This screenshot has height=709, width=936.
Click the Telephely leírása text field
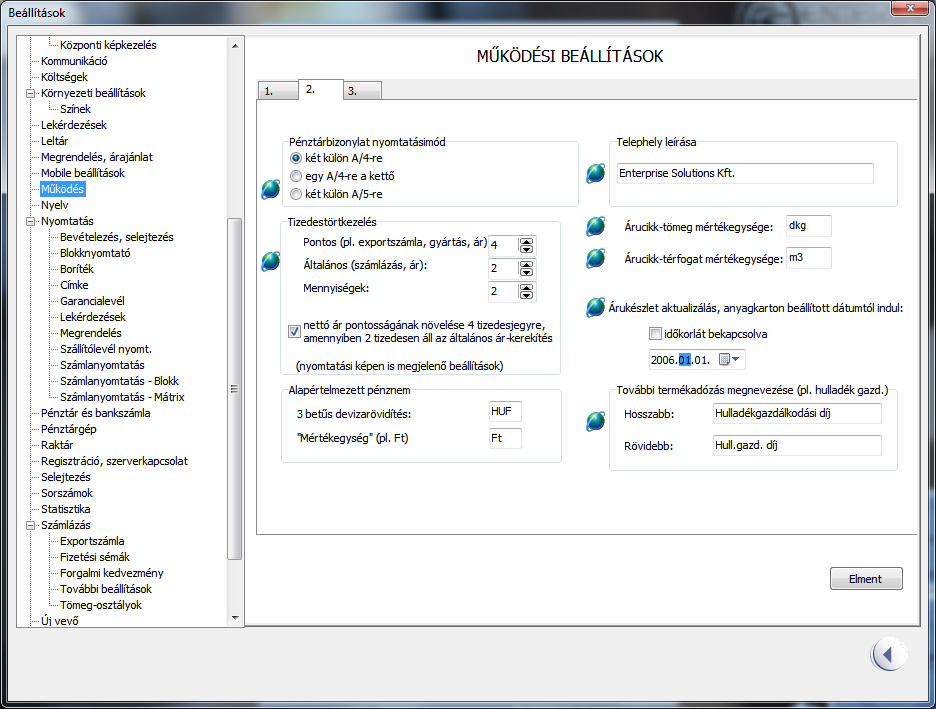[745, 173]
